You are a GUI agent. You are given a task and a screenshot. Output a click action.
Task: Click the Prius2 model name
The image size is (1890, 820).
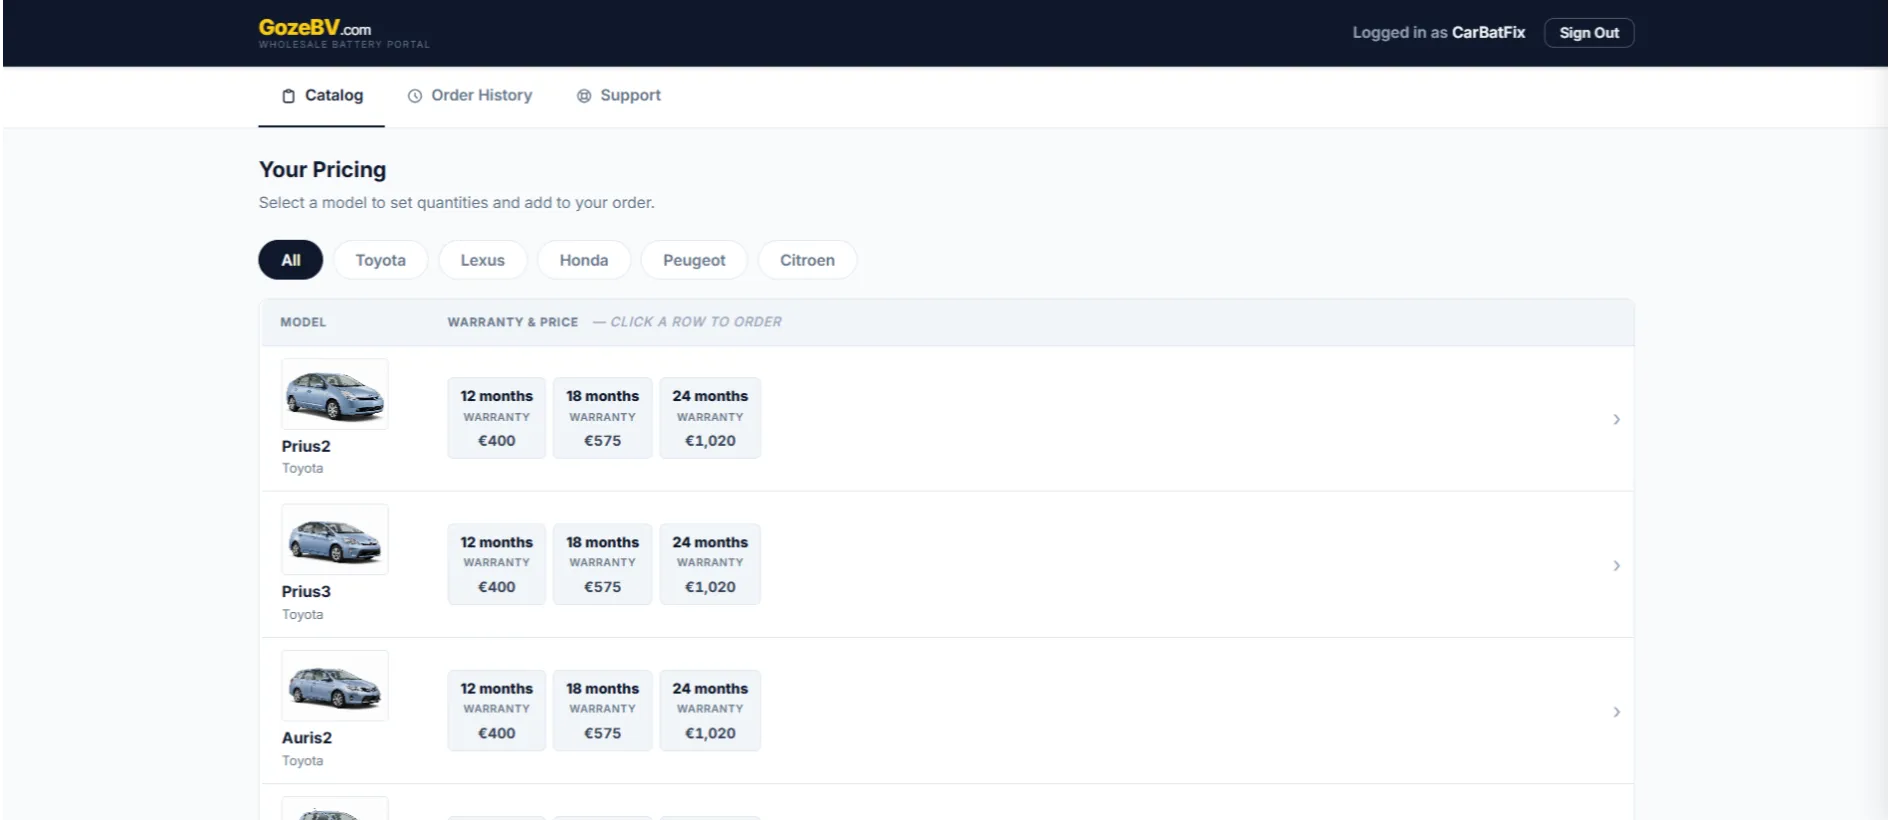[x=306, y=446]
